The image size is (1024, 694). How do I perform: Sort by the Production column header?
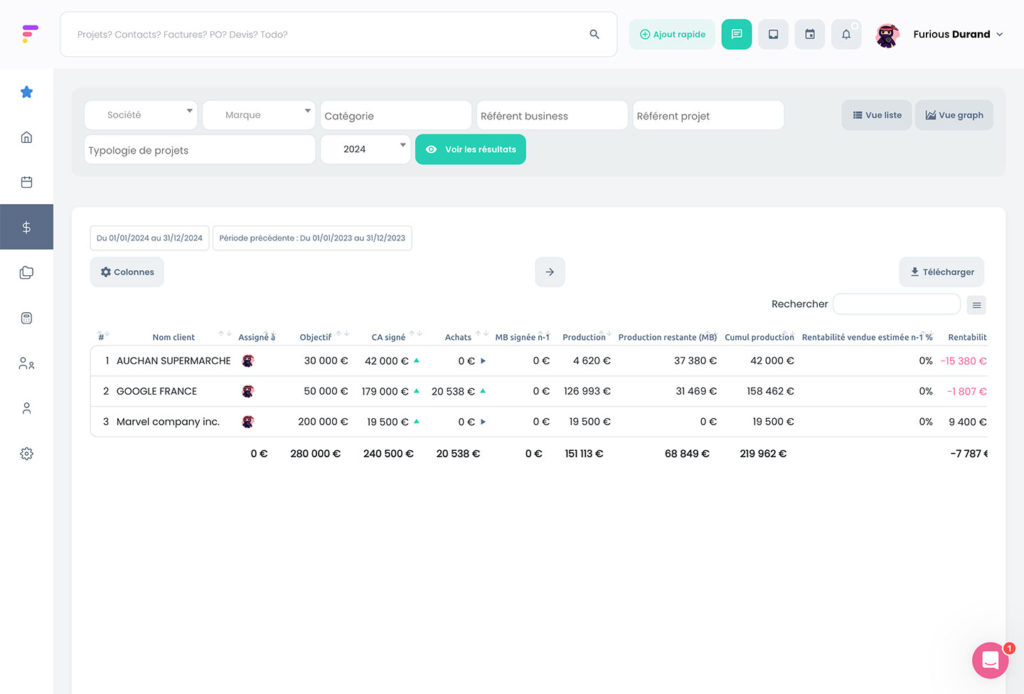coord(584,337)
